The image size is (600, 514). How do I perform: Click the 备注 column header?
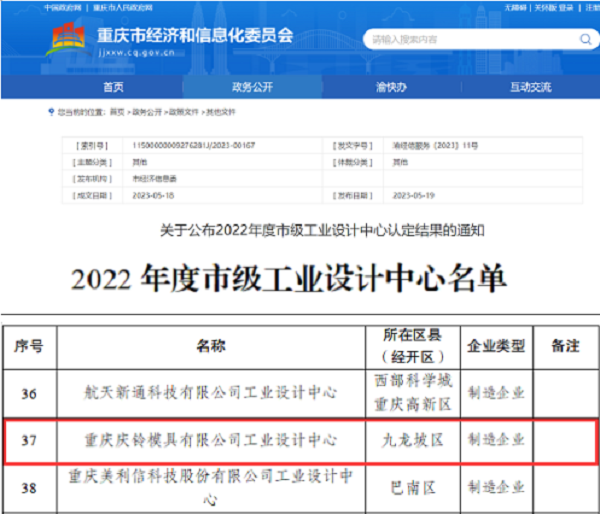click(x=565, y=346)
